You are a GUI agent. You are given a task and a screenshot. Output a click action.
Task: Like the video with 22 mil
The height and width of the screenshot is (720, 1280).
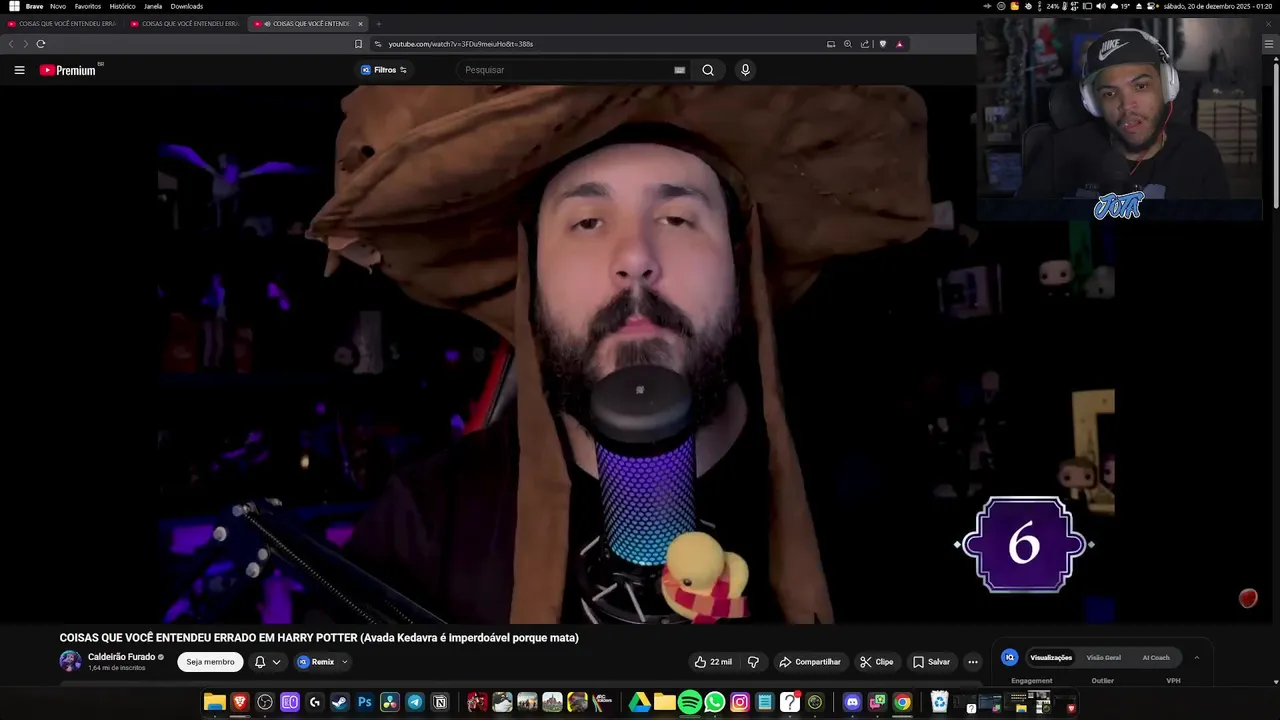[713, 662]
